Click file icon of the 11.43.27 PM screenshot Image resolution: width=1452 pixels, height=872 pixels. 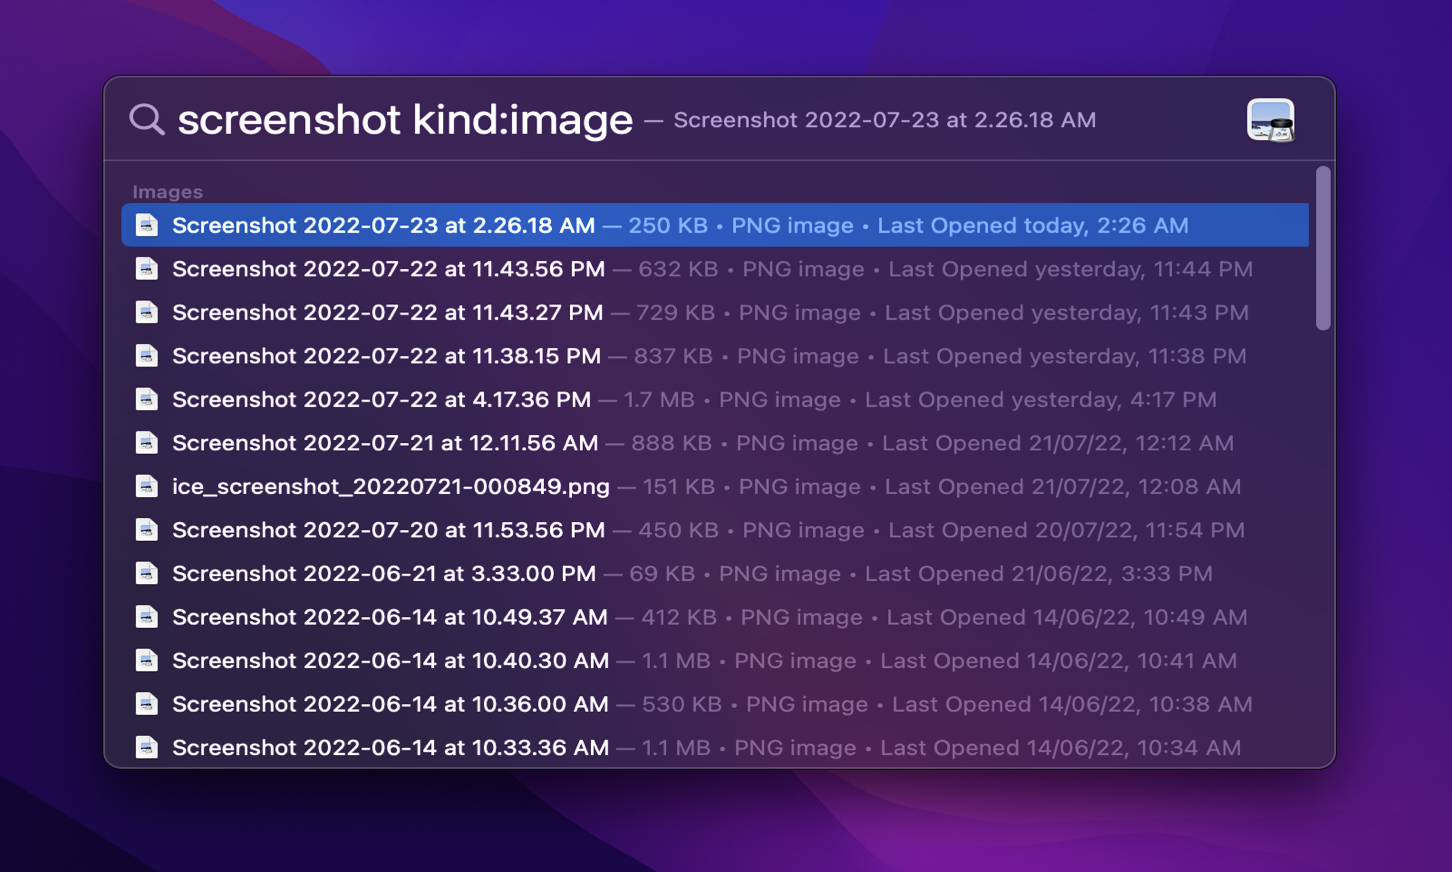[x=147, y=312]
